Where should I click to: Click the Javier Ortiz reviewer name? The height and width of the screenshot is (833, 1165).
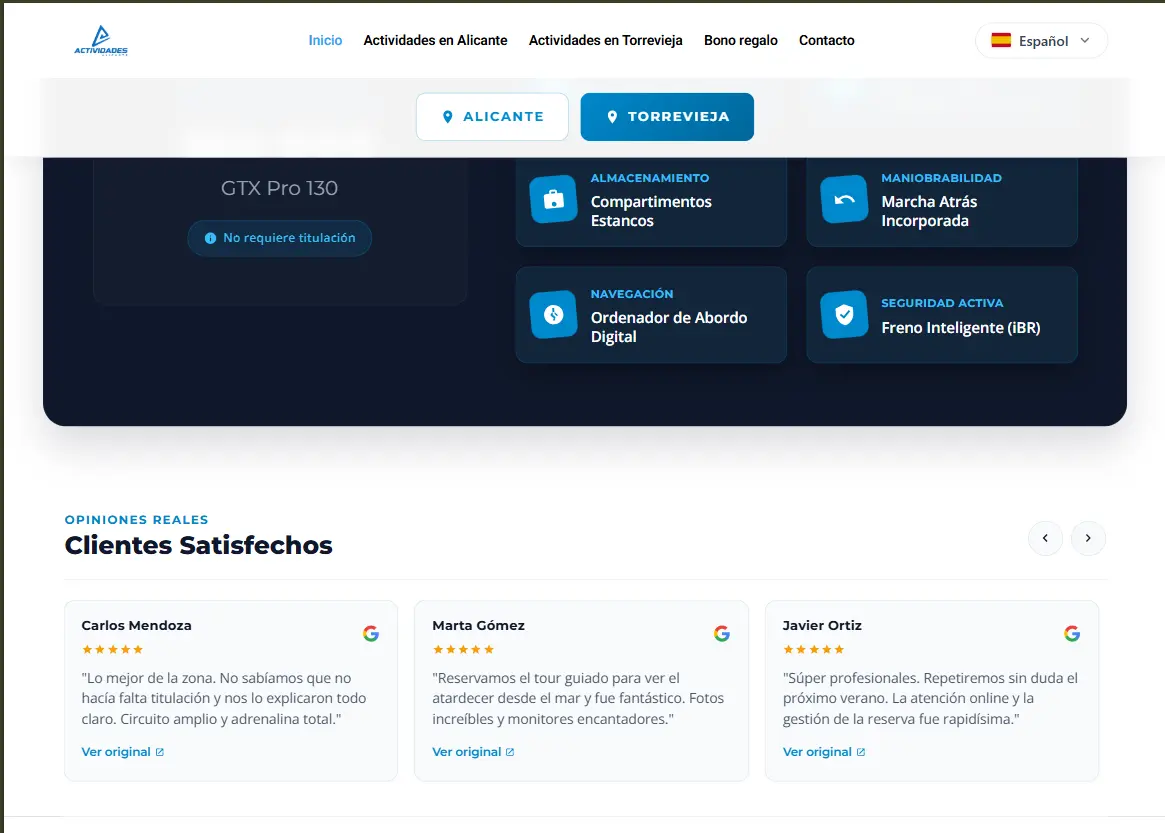(822, 626)
